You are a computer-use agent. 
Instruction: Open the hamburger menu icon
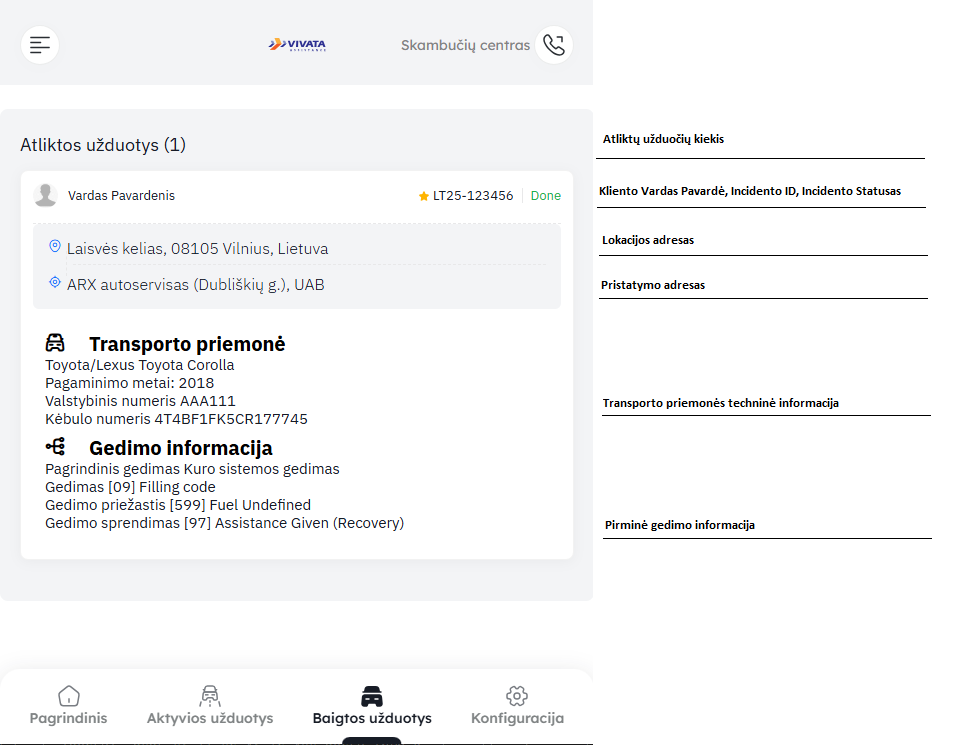40,45
